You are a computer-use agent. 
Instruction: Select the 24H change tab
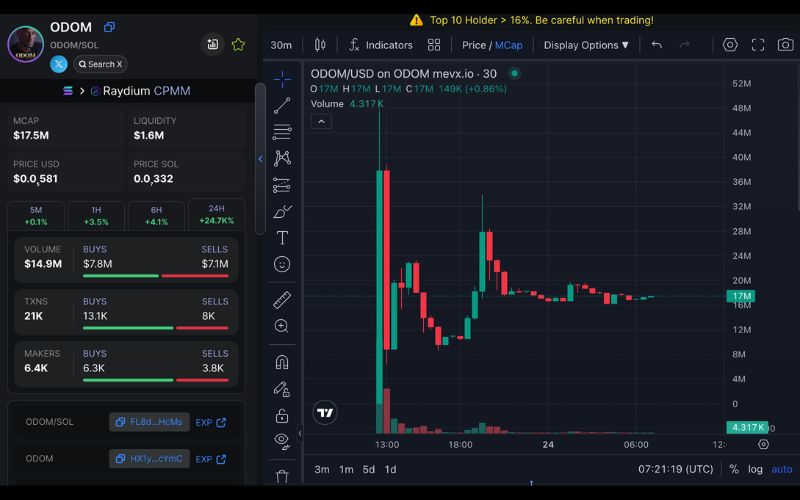[x=216, y=215]
